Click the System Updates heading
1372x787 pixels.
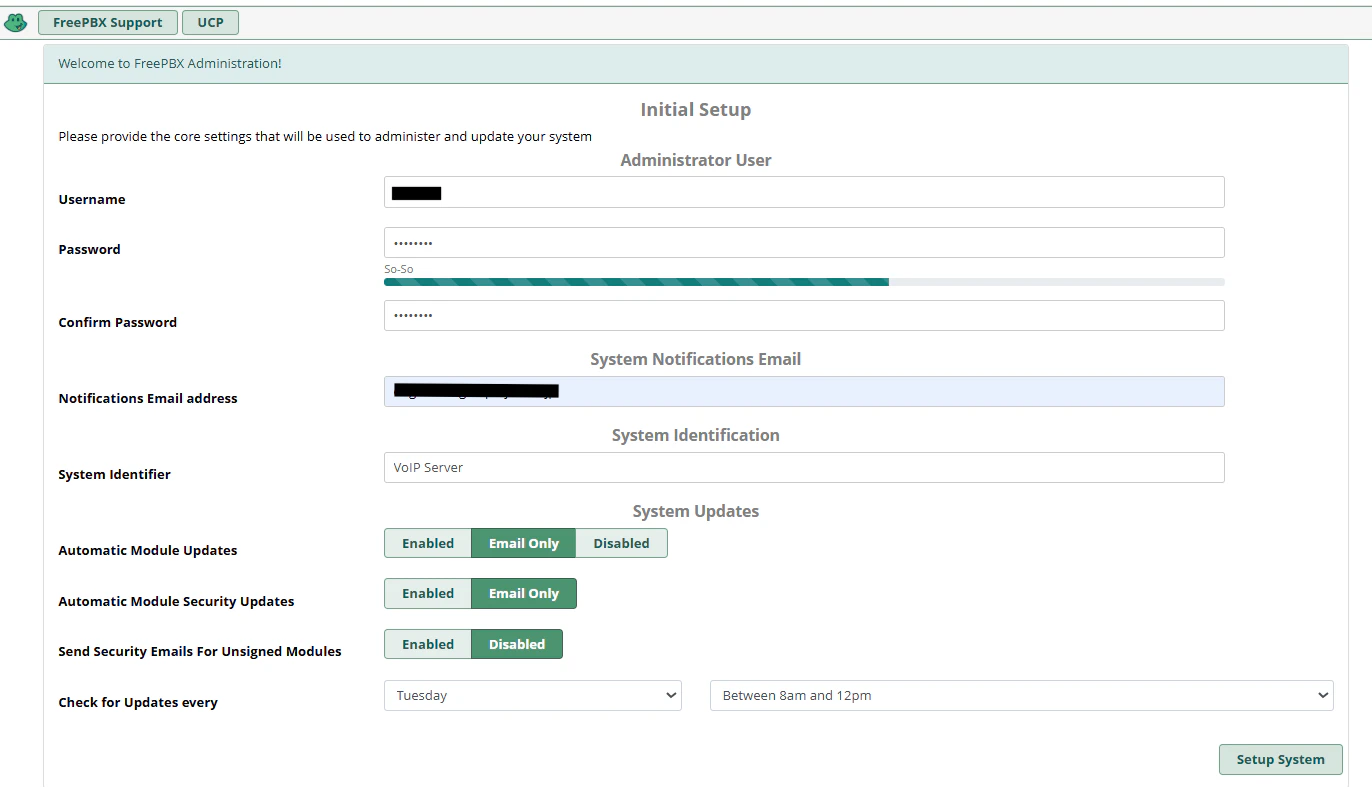(696, 511)
